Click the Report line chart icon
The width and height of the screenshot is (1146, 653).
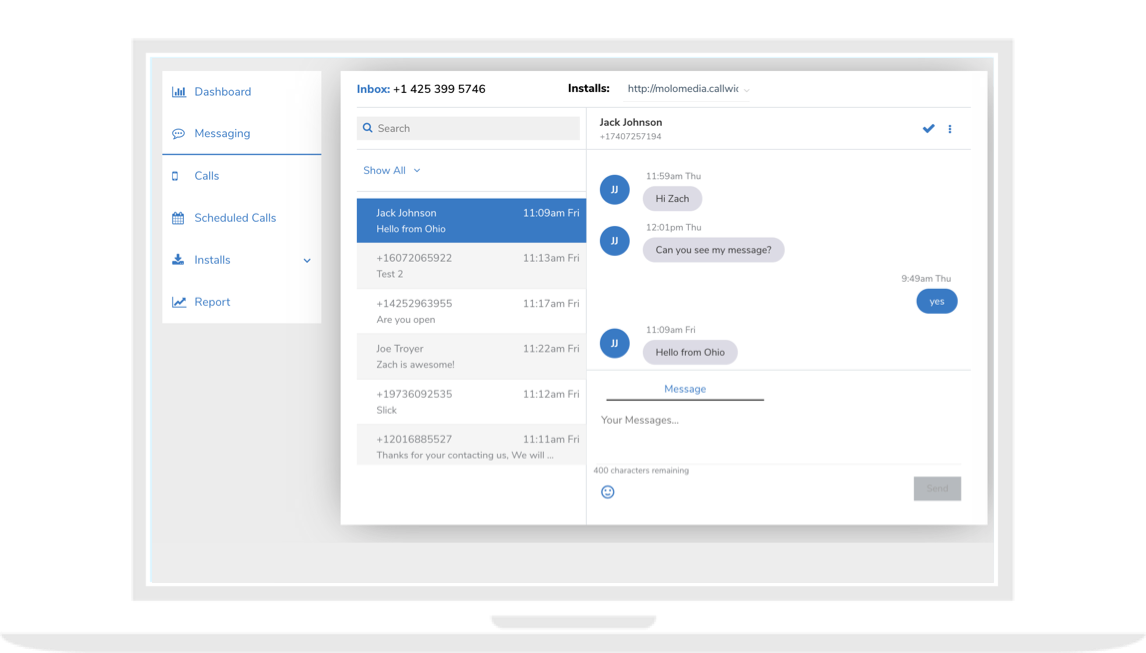coord(179,302)
